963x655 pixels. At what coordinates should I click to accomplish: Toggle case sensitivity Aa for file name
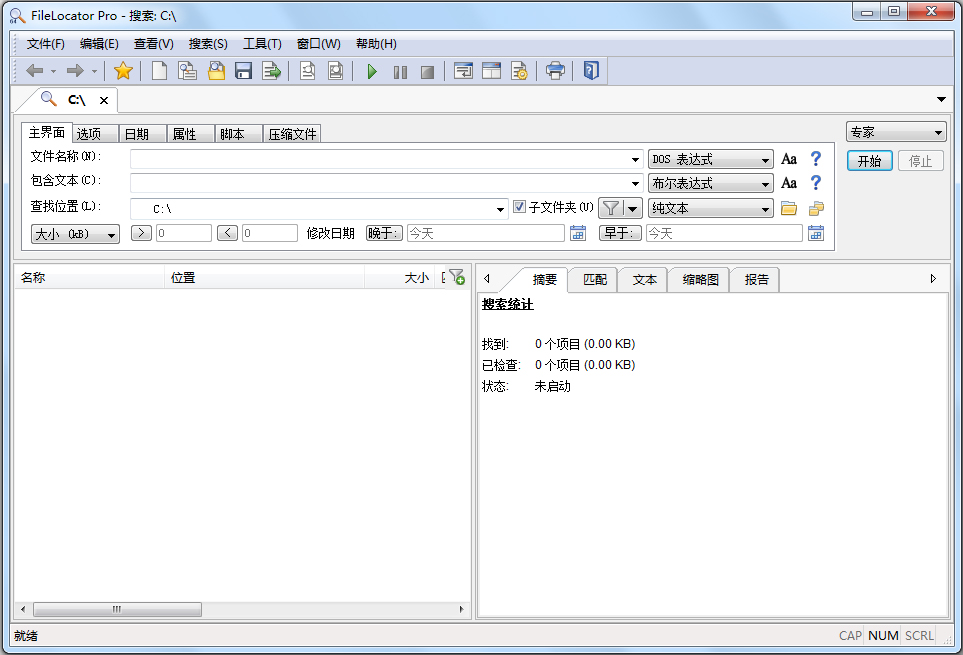(x=789, y=160)
